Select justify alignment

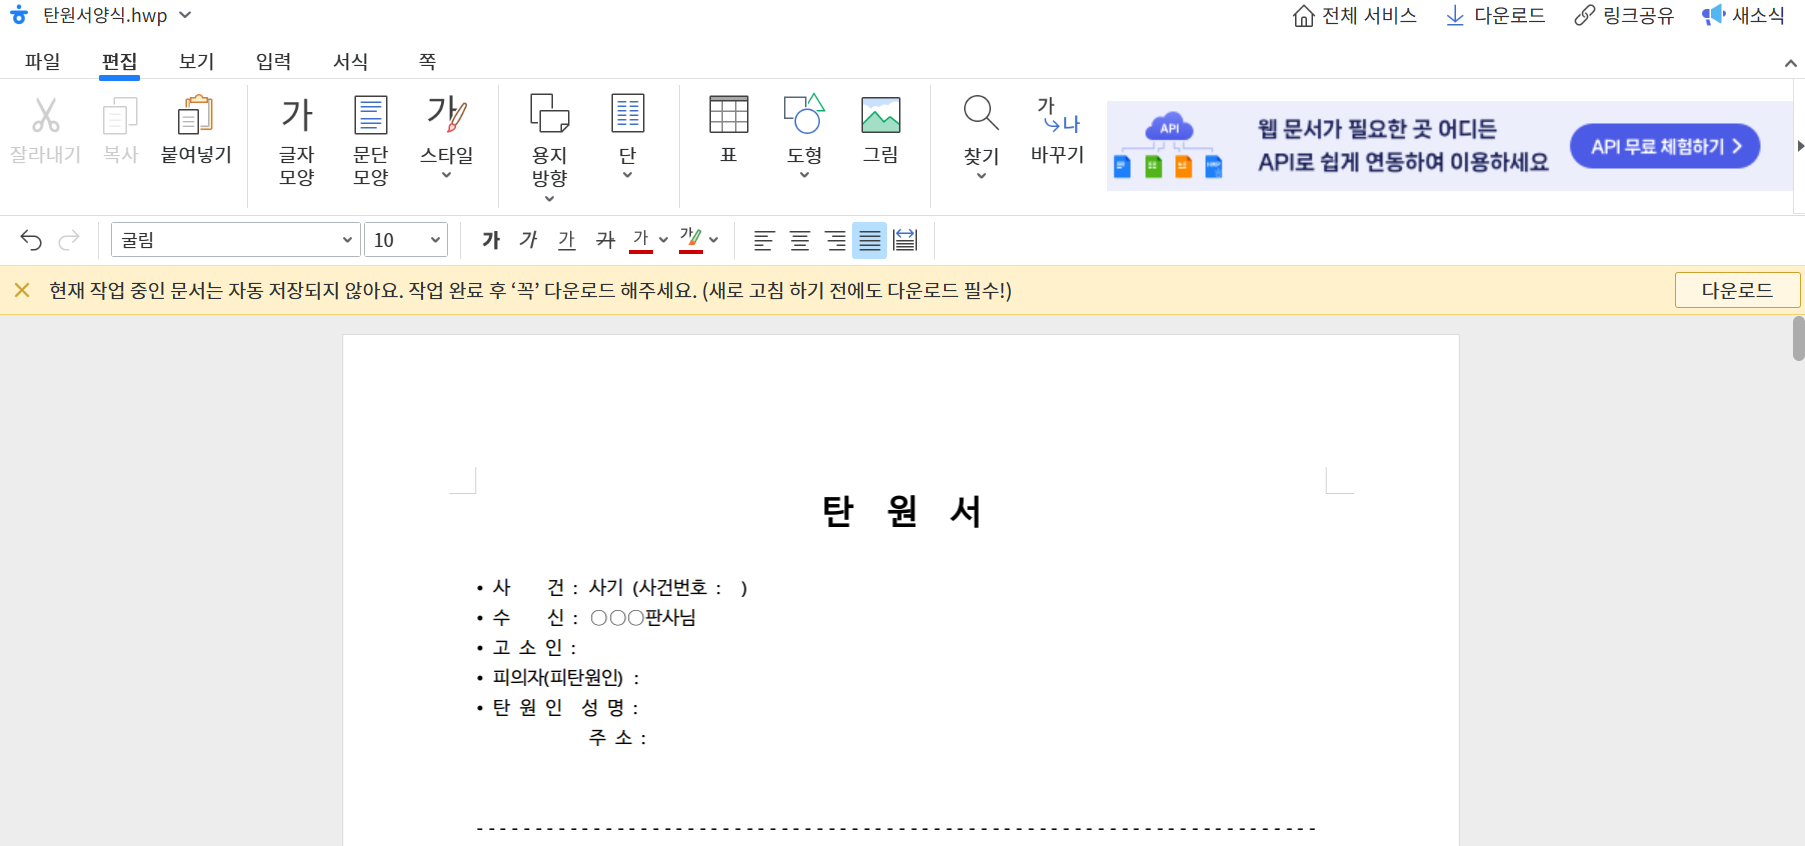(x=870, y=240)
